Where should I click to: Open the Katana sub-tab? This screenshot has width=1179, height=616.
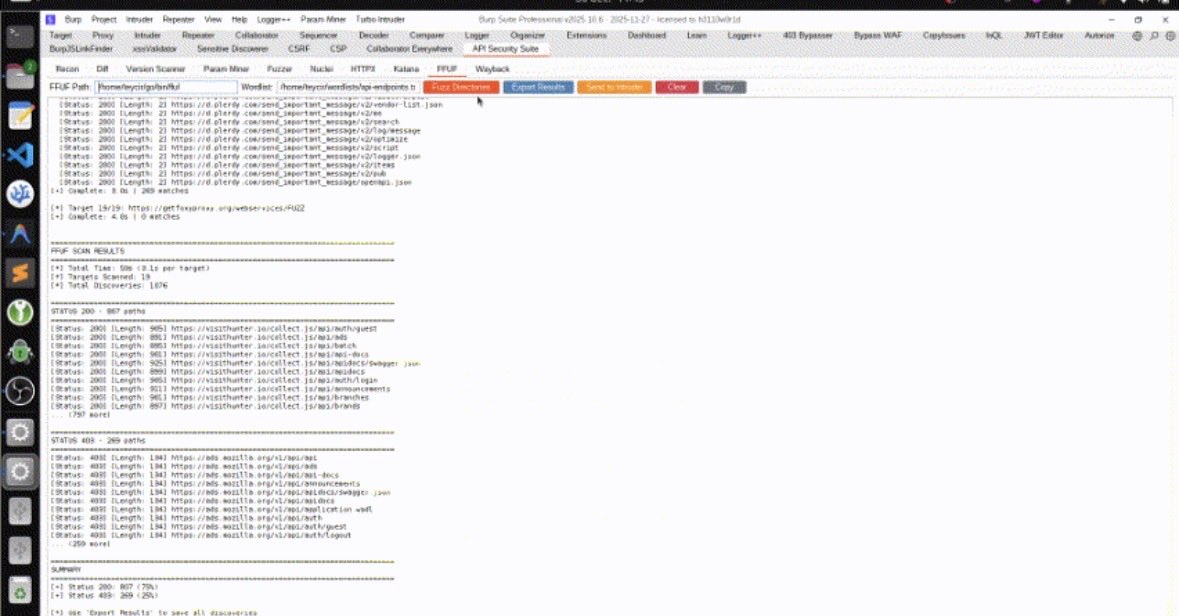tap(406, 68)
